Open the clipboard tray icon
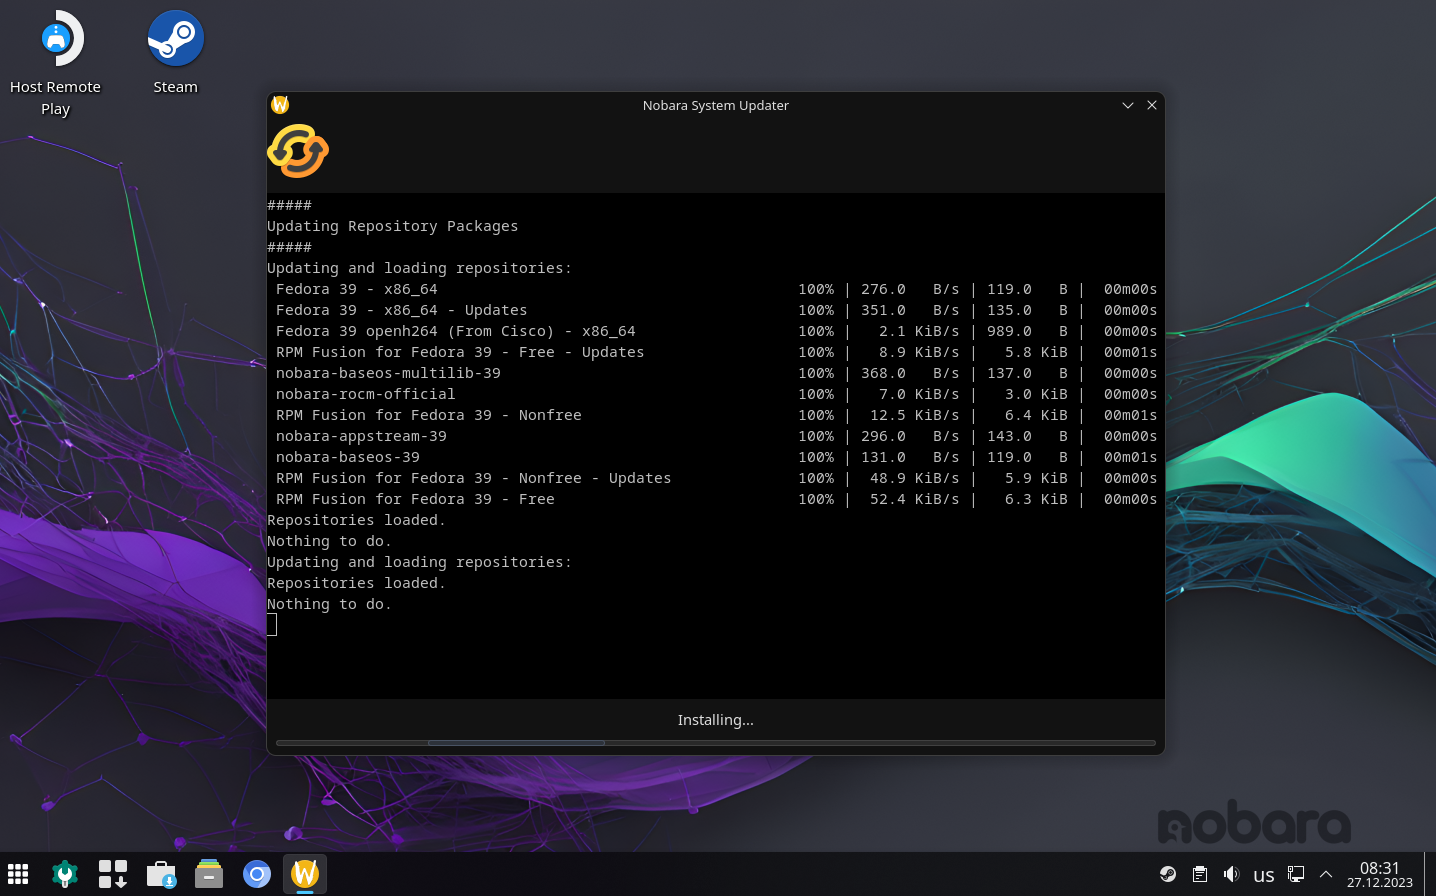 click(1200, 874)
